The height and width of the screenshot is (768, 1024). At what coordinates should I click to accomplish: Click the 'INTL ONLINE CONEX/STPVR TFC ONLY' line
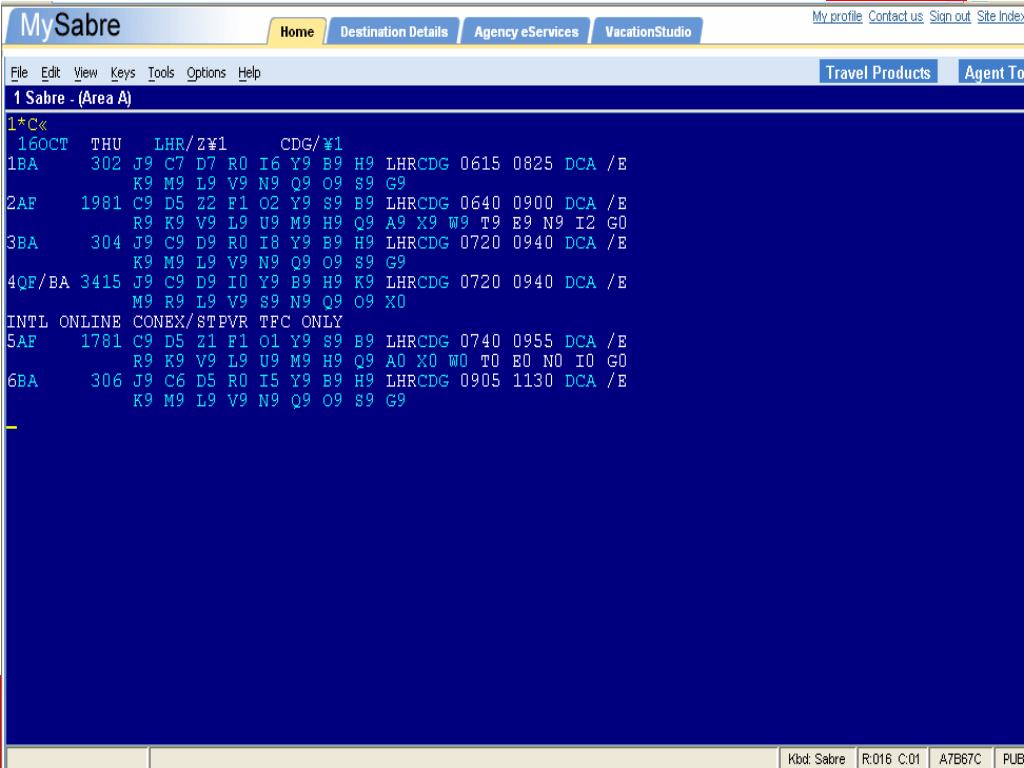(174, 322)
